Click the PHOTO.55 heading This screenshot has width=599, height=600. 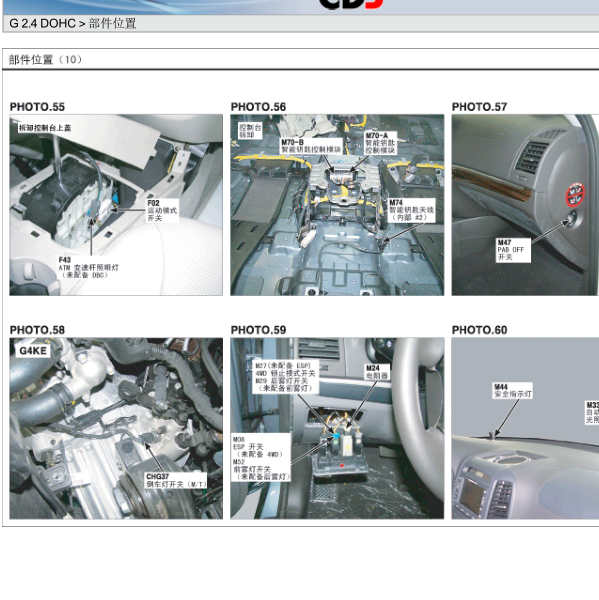pos(37,107)
